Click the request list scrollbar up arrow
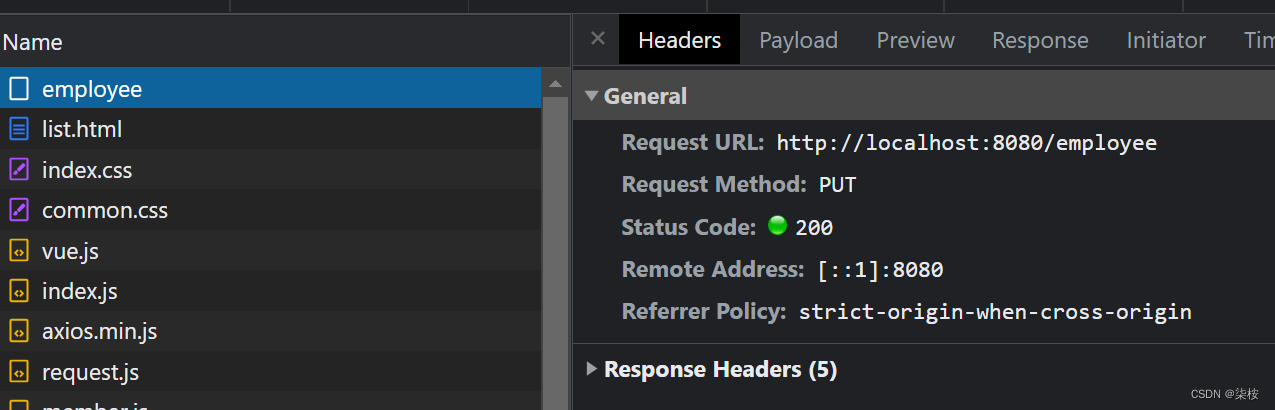The image size is (1275, 410). 556,83
